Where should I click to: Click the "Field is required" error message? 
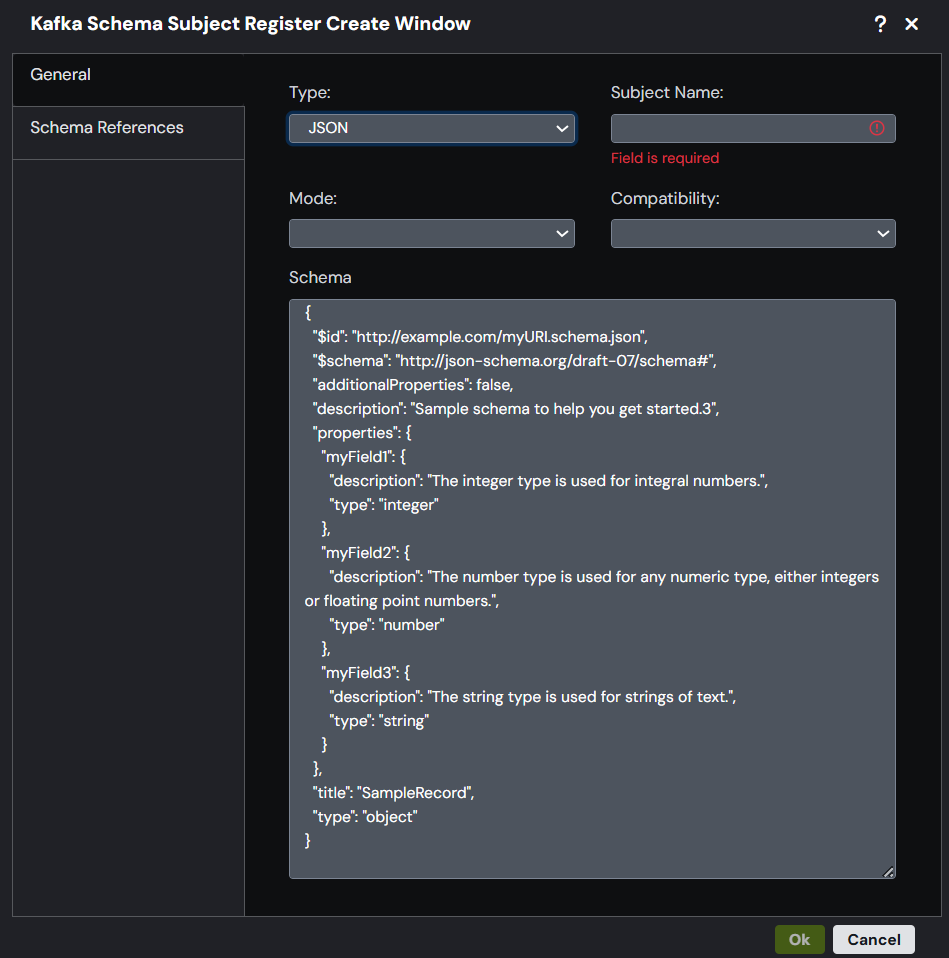pos(665,158)
